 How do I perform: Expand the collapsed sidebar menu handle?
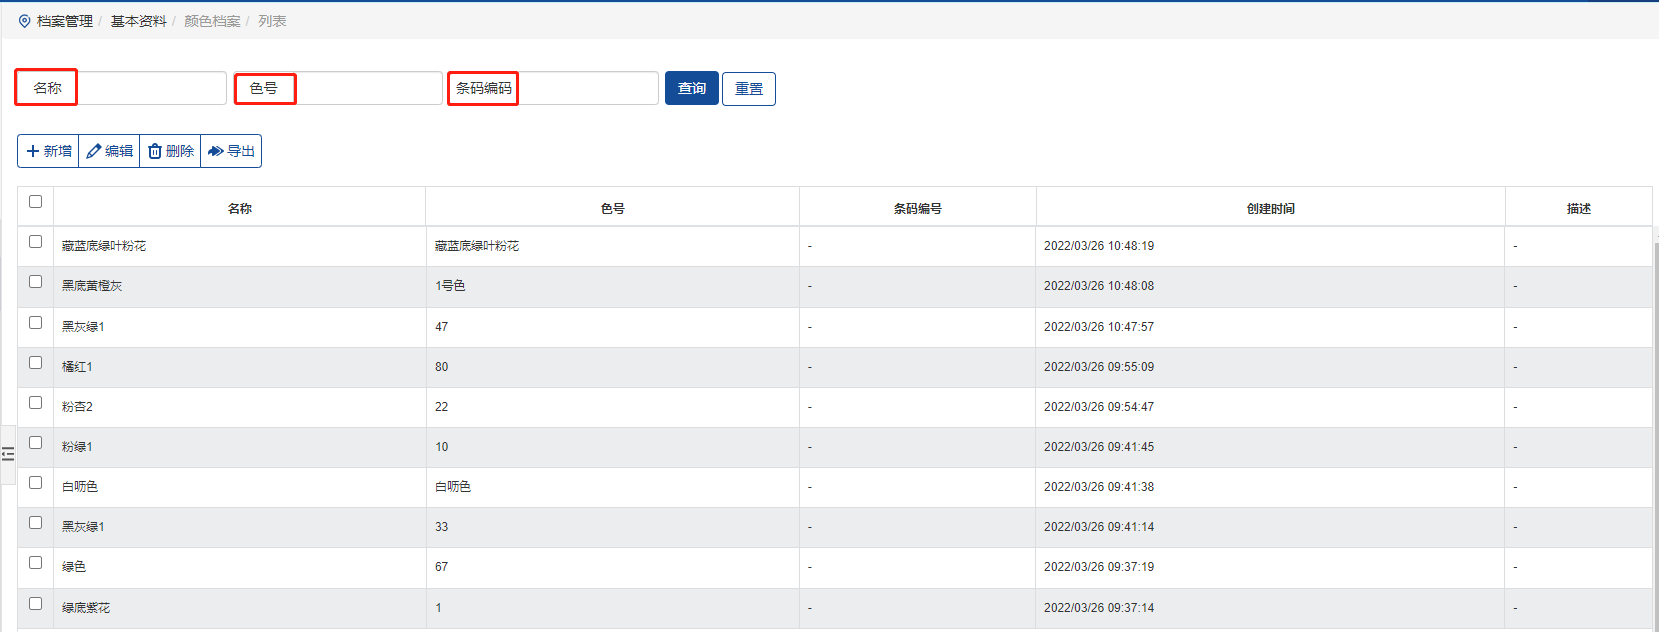8,454
